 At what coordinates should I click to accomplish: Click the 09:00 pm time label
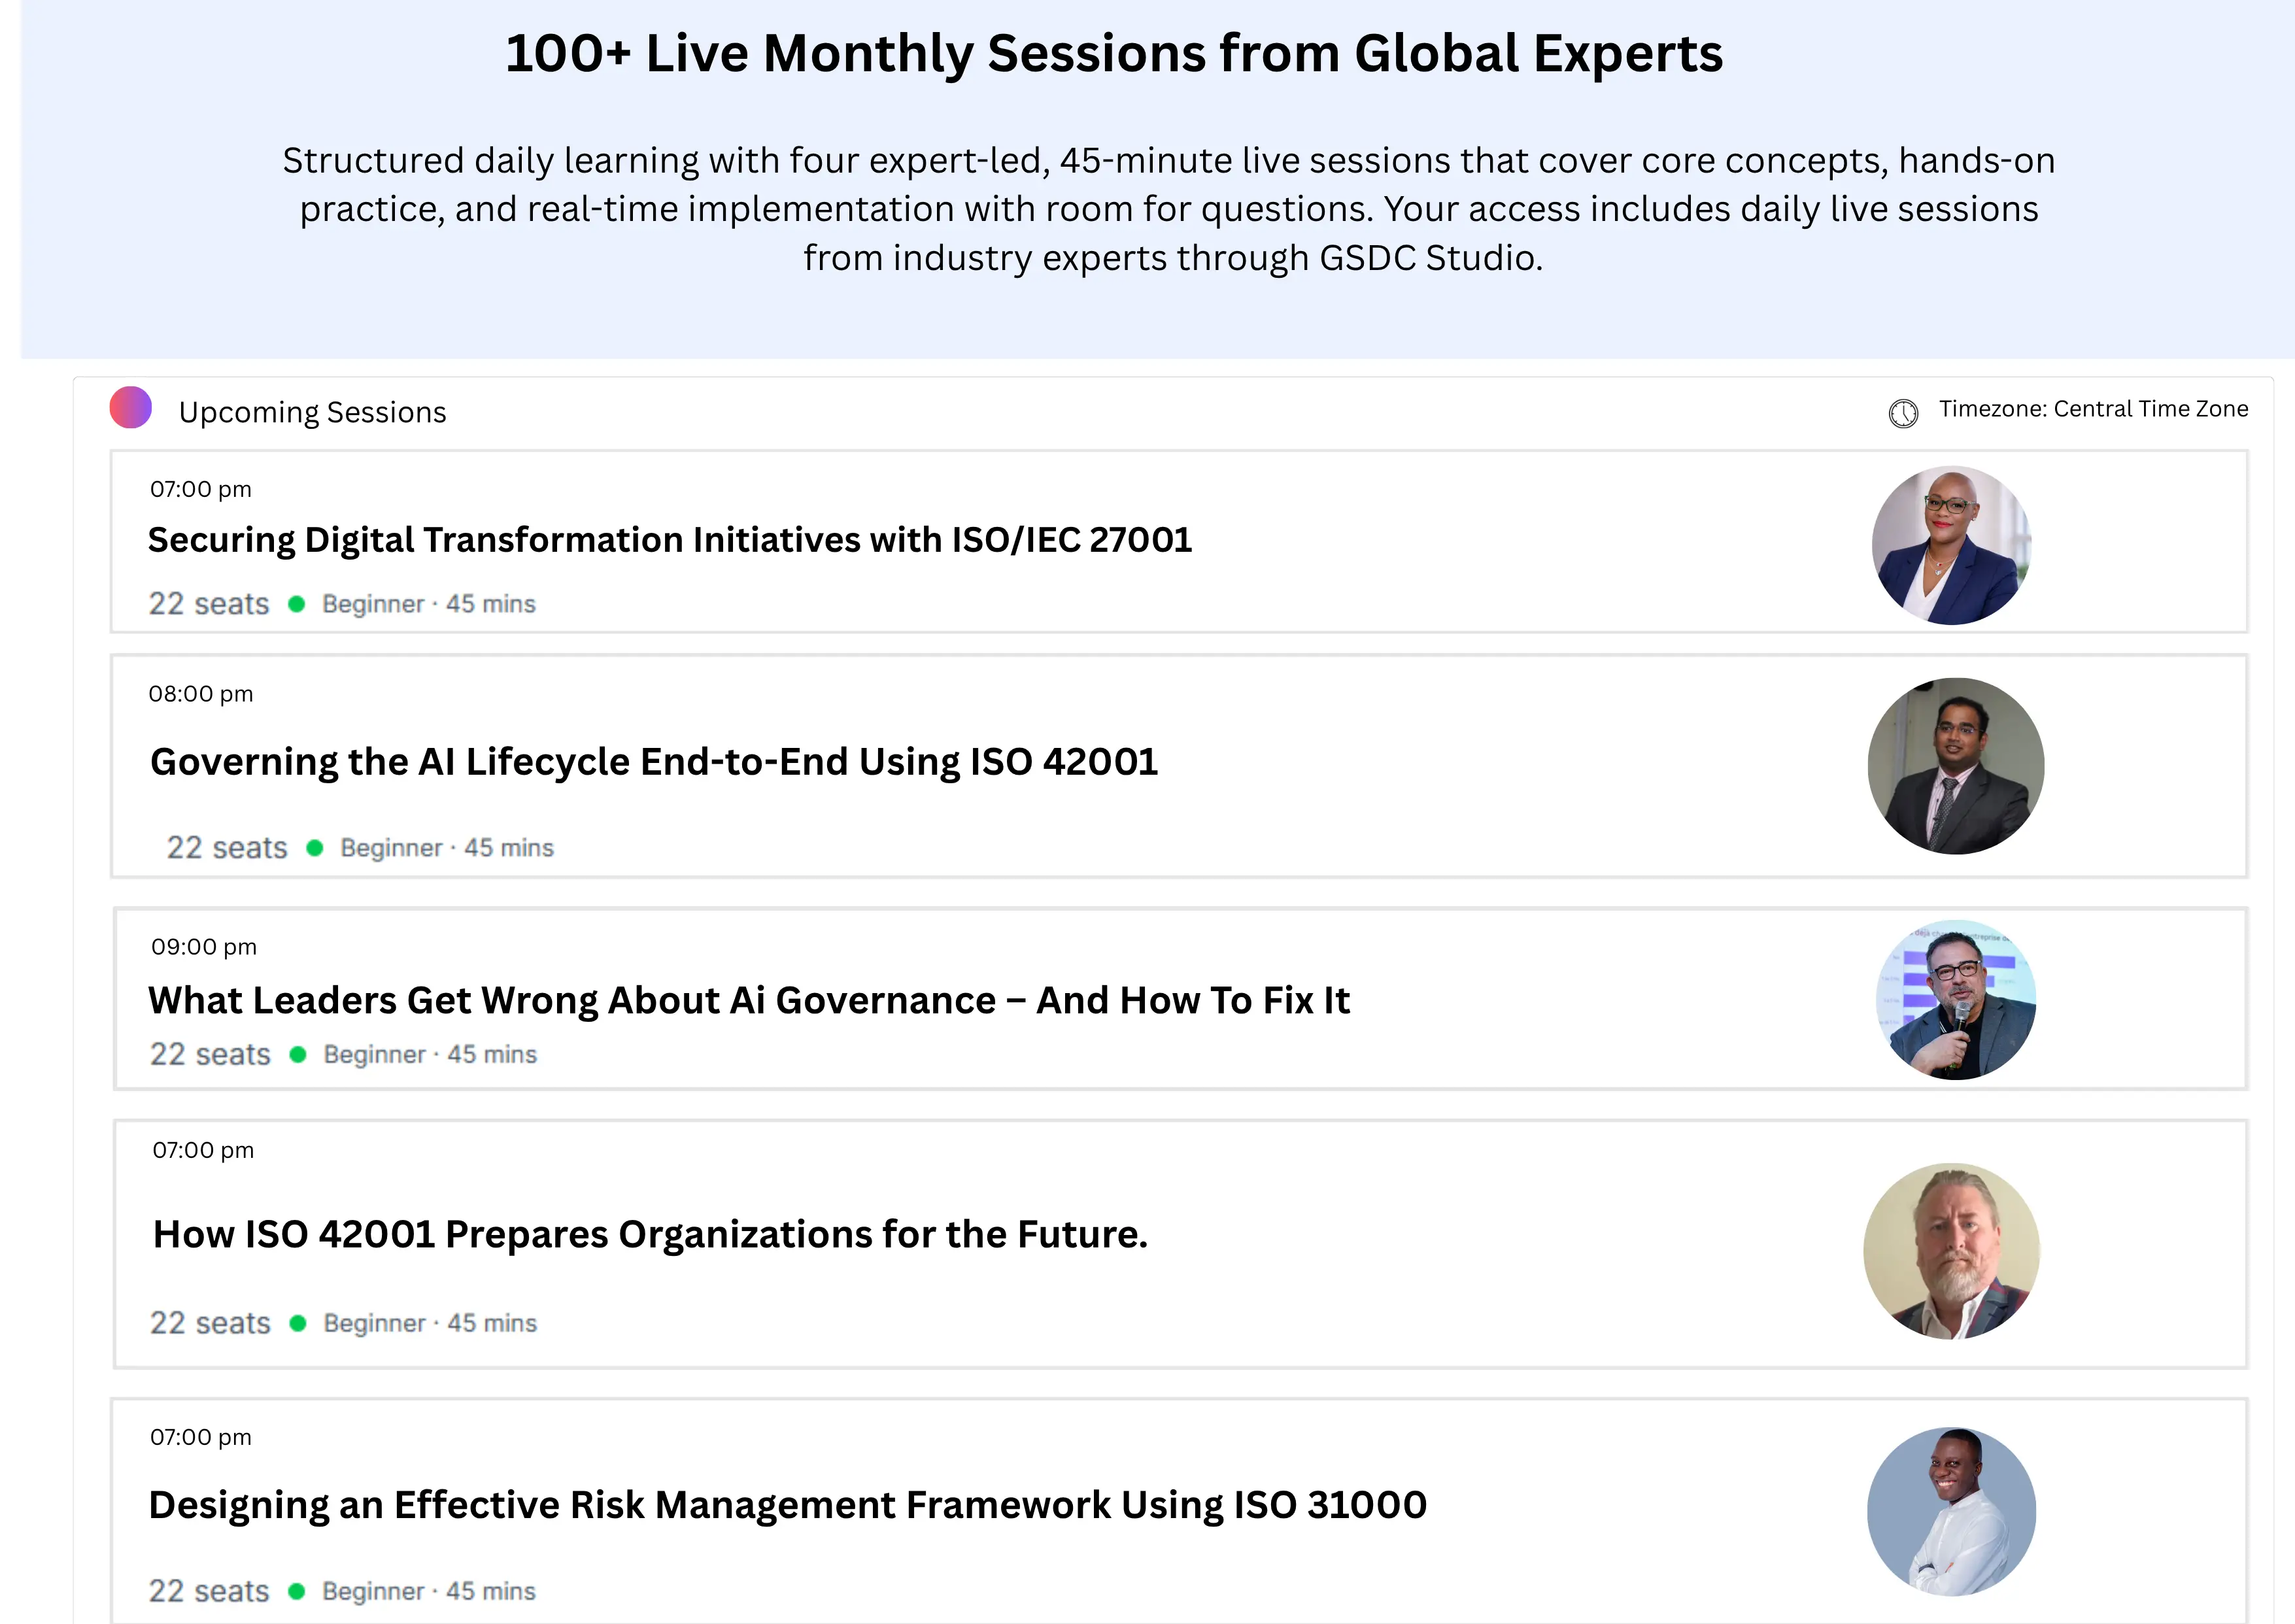coord(204,947)
